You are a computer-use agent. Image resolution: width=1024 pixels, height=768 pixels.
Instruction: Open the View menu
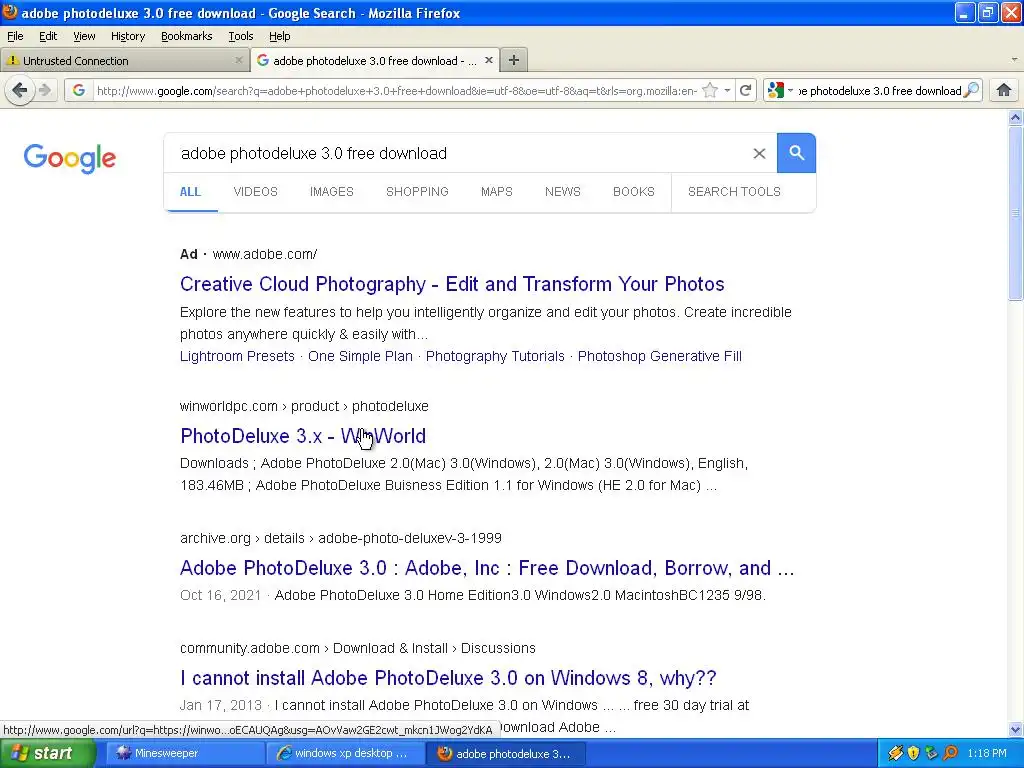[84, 36]
